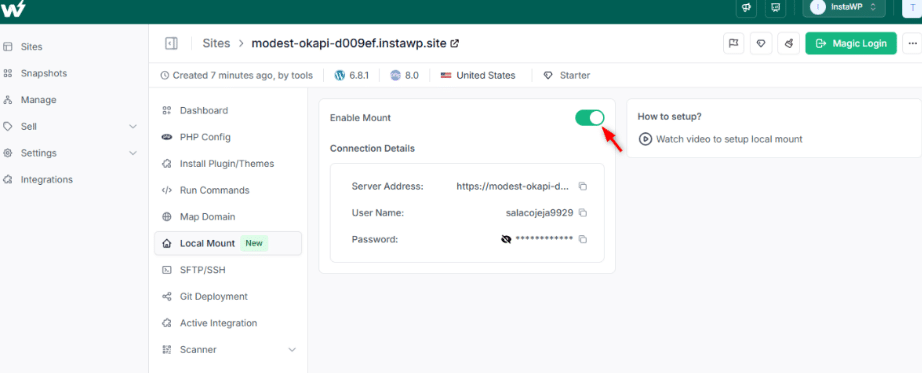The width and height of the screenshot is (922, 373).
Task: Copy the Server Address value
Action: pyautogui.click(x=583, y=186)
